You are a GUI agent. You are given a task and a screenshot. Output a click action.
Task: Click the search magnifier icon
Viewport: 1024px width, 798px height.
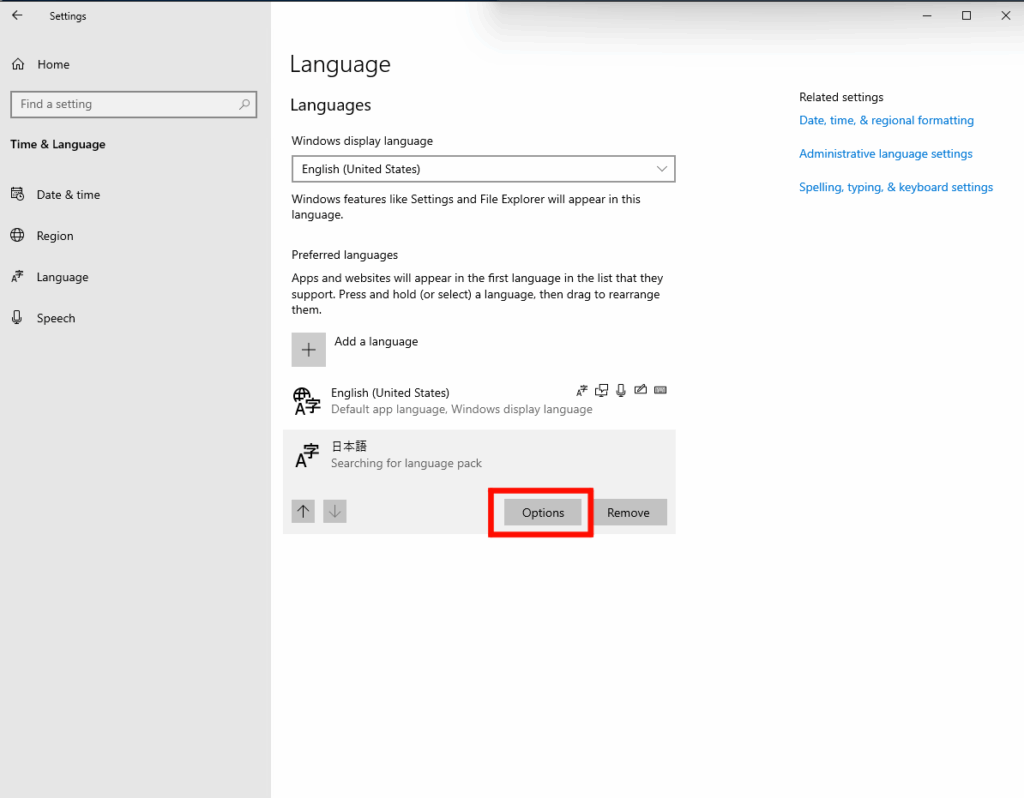244,104
